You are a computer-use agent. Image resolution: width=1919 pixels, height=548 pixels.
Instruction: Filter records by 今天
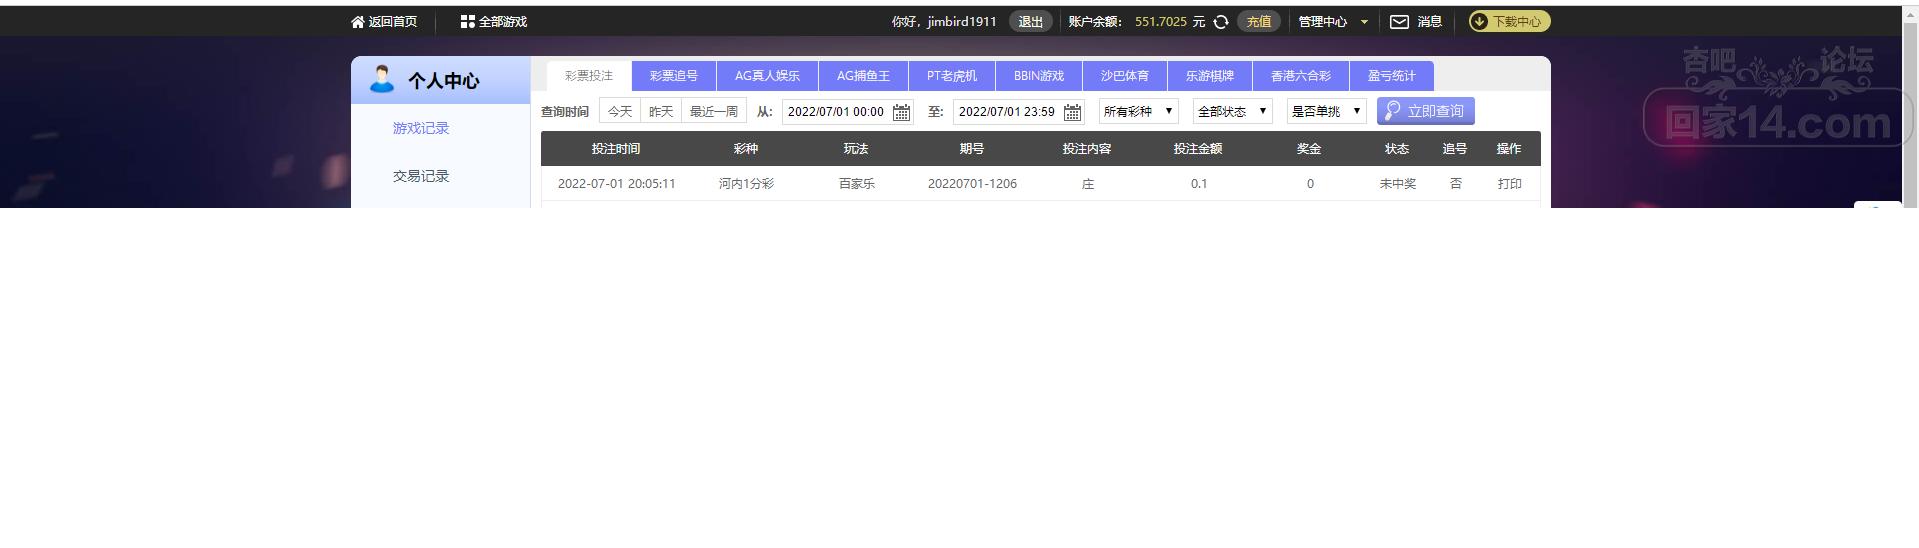[x=620, y=111]
